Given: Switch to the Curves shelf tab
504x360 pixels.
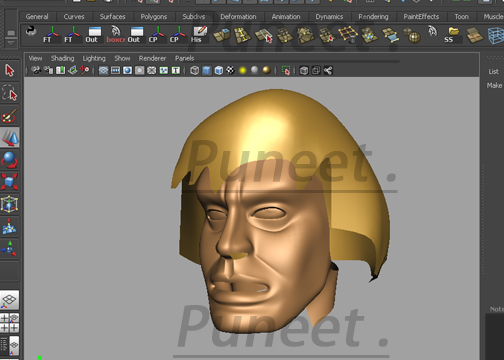Looking at the screenshot, I should tap(74, 17).
